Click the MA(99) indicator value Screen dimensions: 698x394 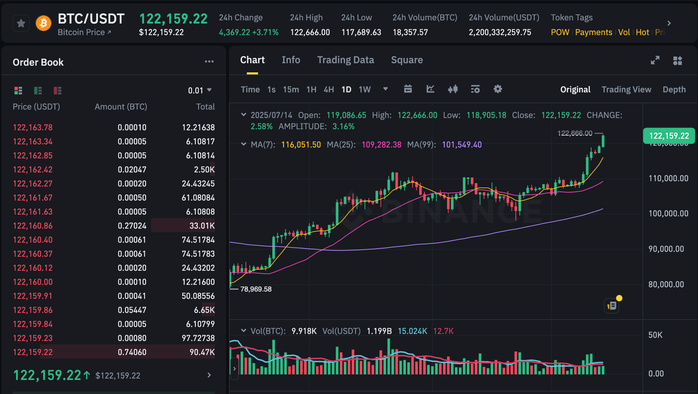click(462, 145)
